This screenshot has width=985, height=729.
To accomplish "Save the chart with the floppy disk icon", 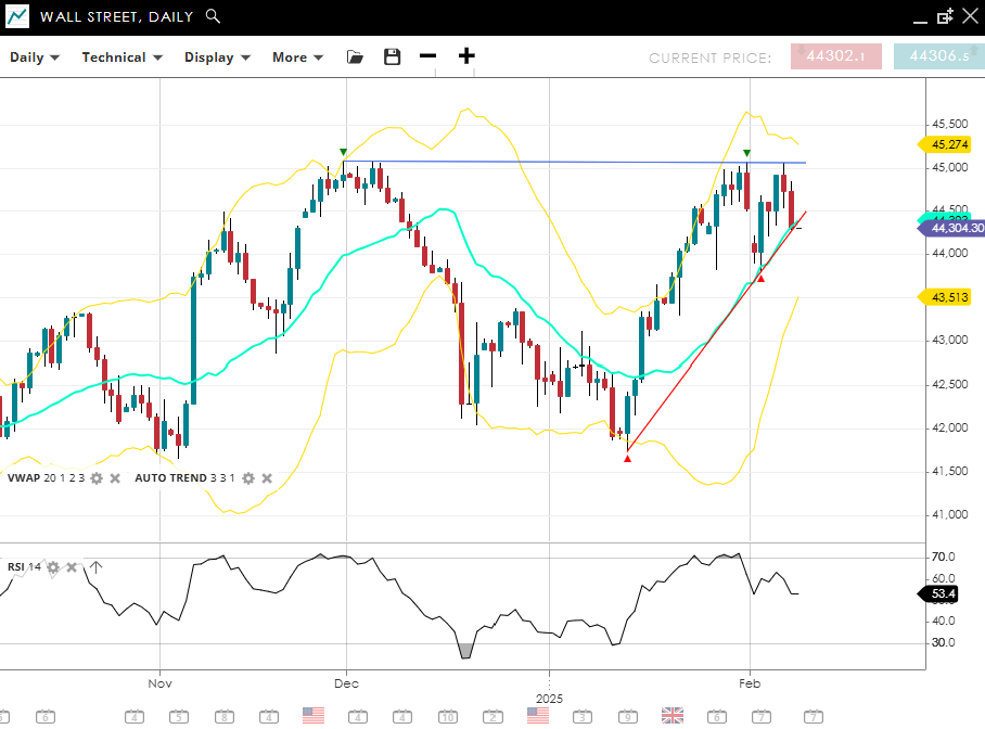I will click(x=392, y=57).
